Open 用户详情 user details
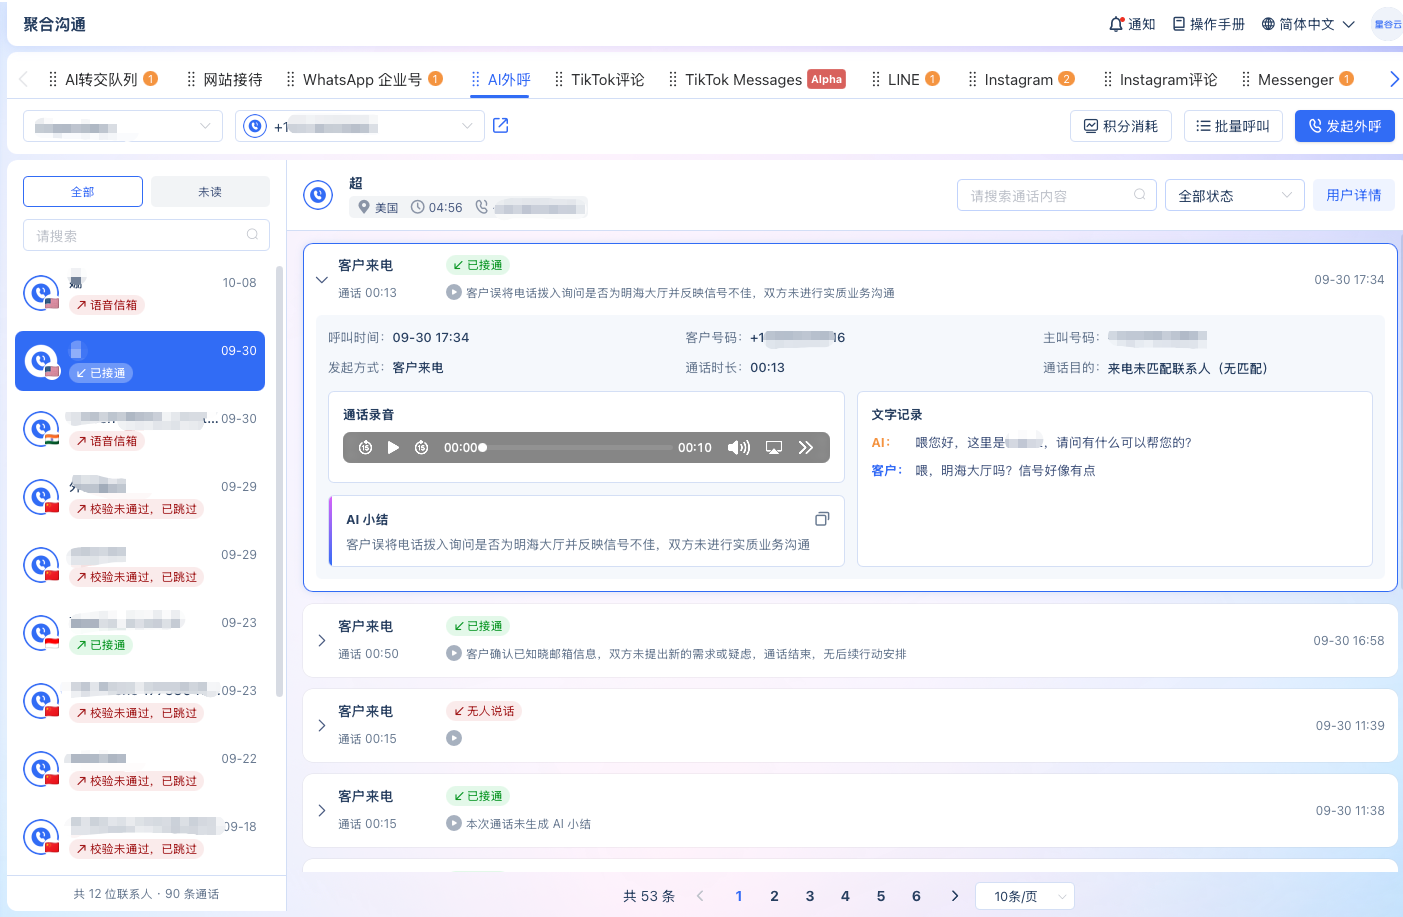This screenshot has height=917, width=1403. coord(1354,195)
